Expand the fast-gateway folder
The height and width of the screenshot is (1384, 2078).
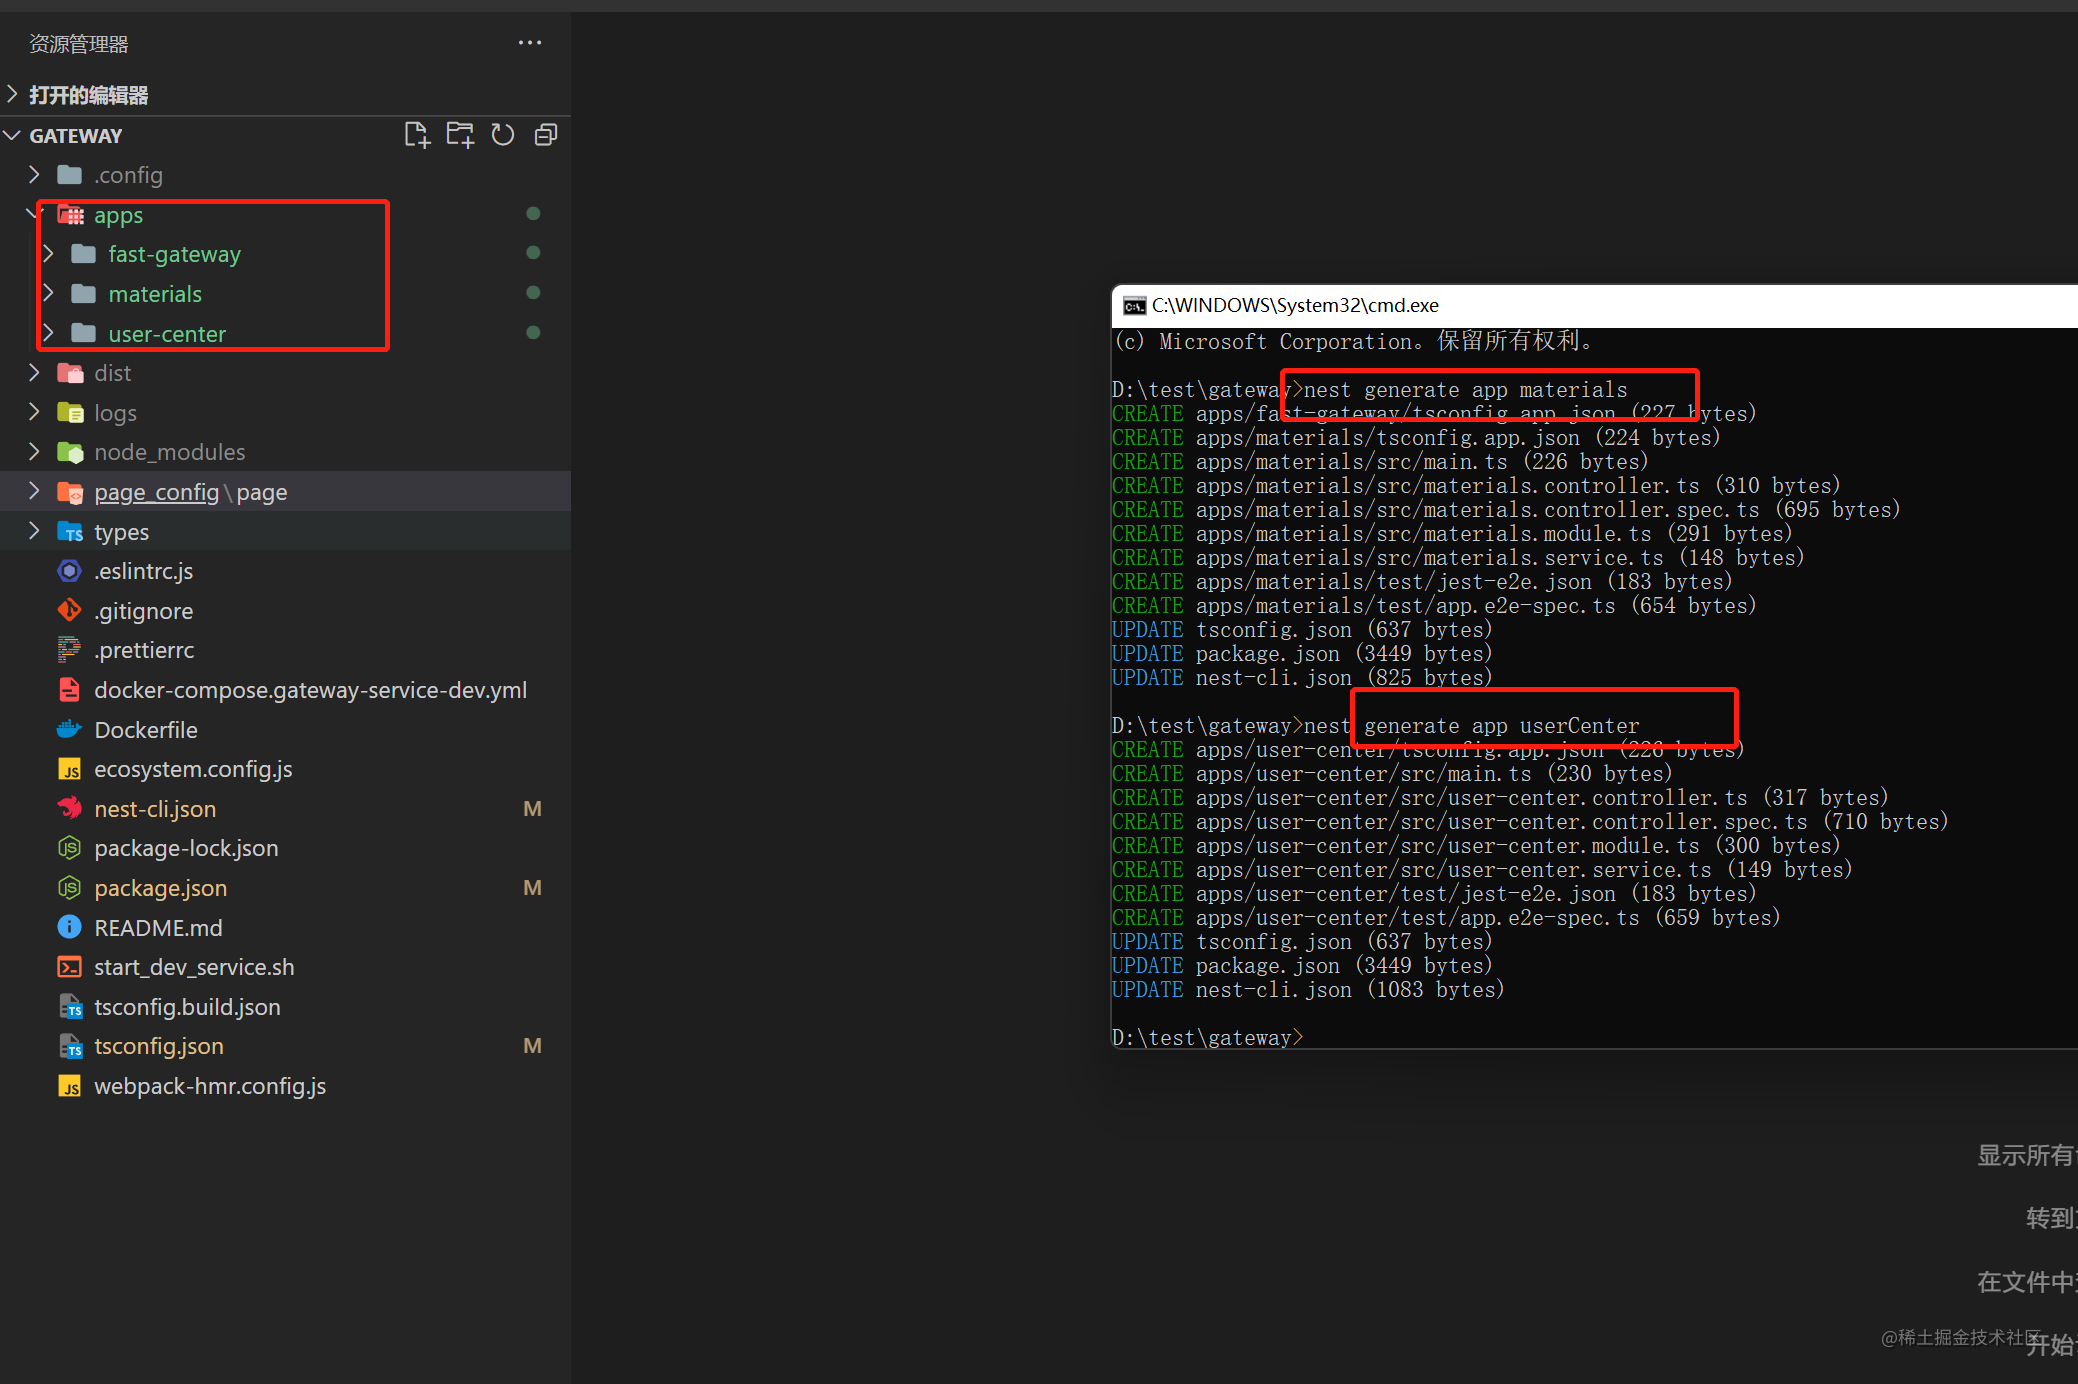pyautogui.click(x=48, y=254)
